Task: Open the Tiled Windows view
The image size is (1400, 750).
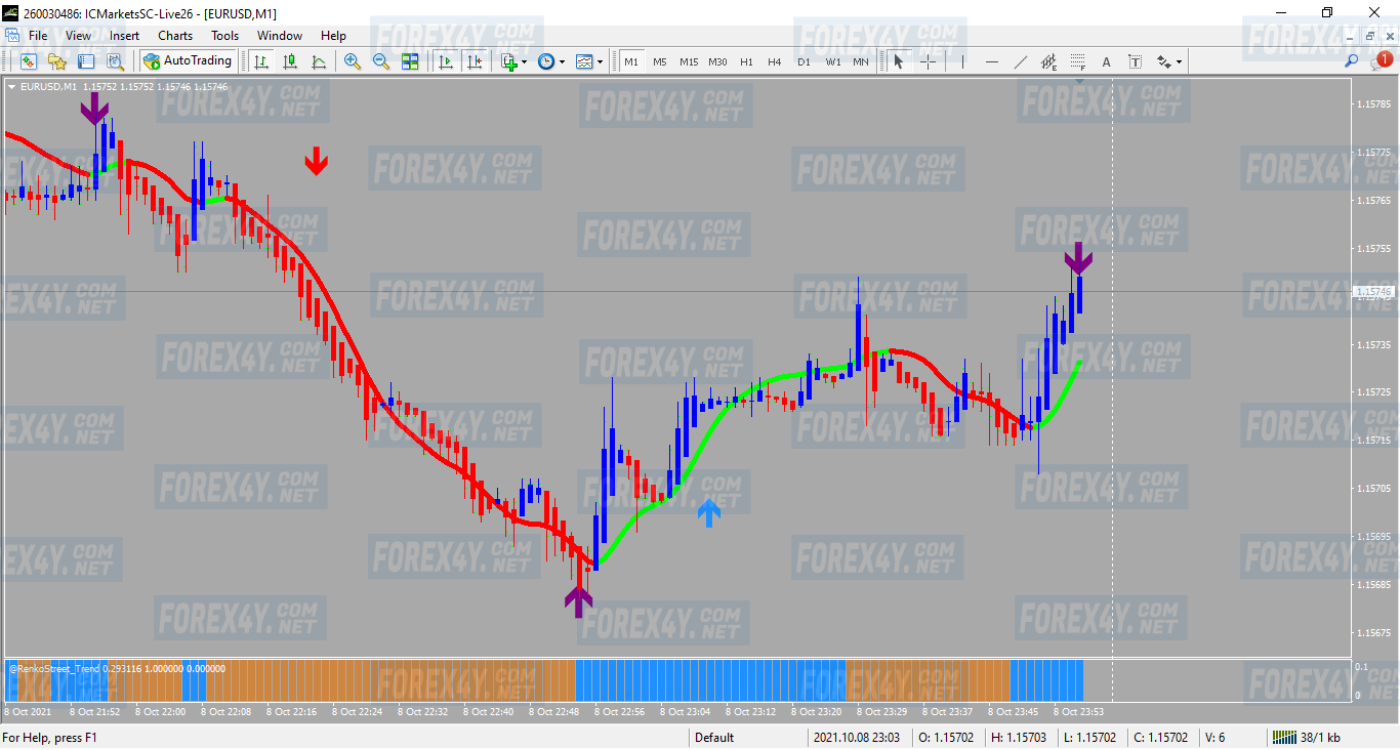Action: click(410, 61)
